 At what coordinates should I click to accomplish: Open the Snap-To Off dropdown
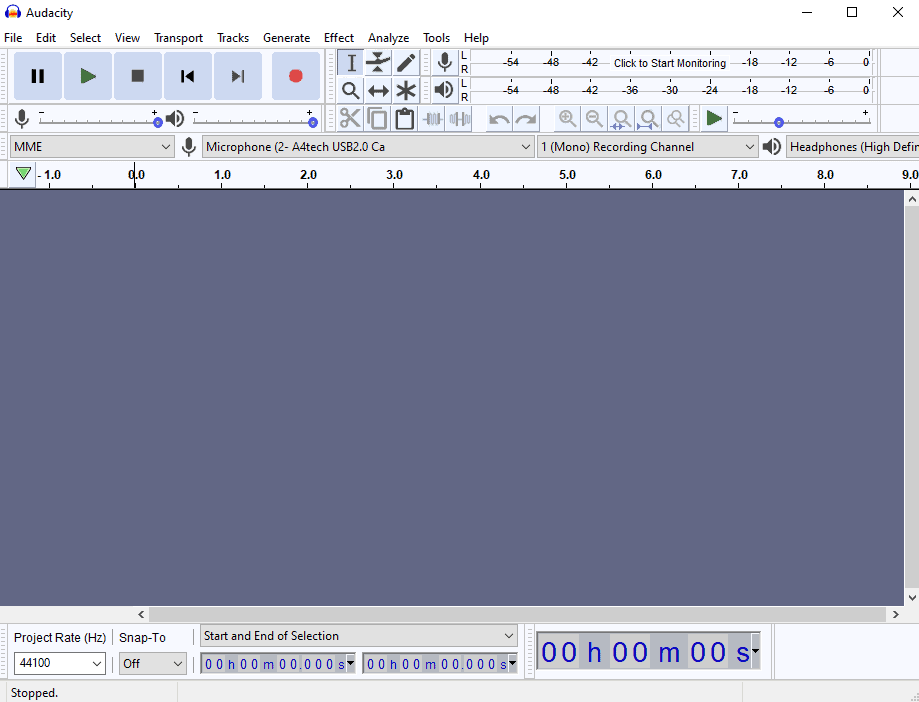pos(152,663)
